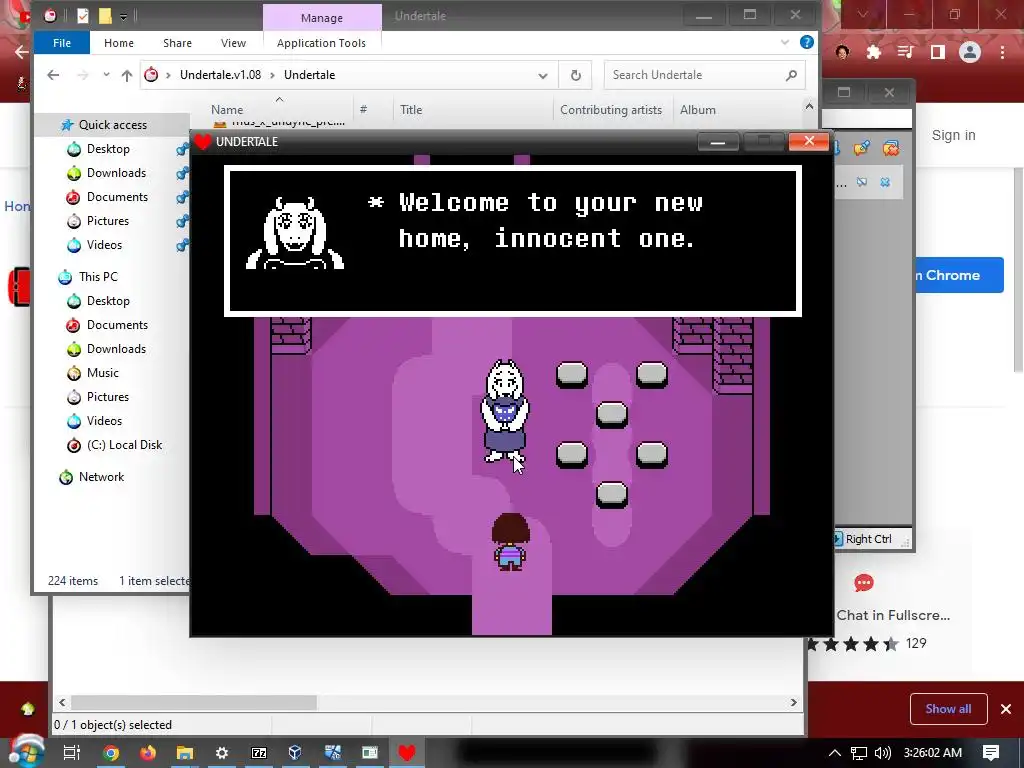
Task: Go back in File Explorer
Action: click(x=53, y=75)
